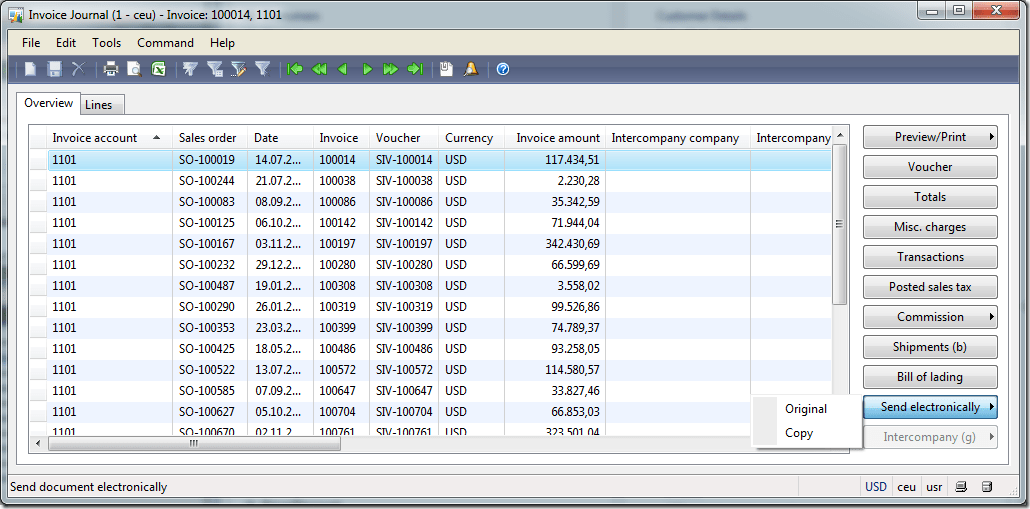Click voucher cell SIV-100647
Screen dimensions: 1030x509
[x=405, y=391]
